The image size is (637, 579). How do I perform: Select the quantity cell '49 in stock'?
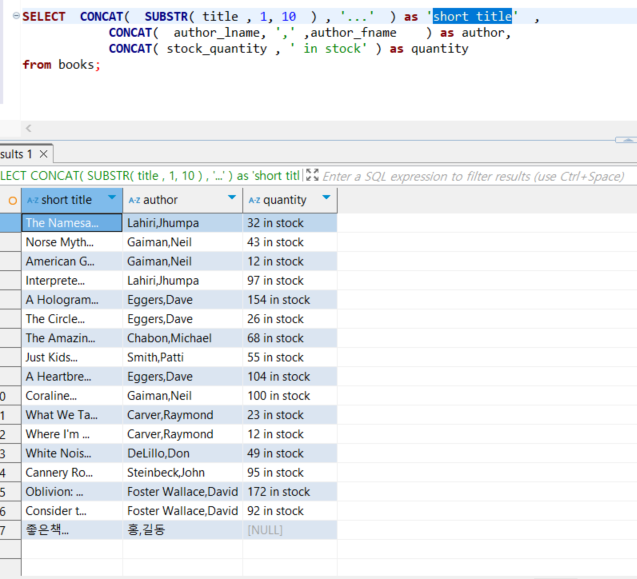click(x=290, y=453)
